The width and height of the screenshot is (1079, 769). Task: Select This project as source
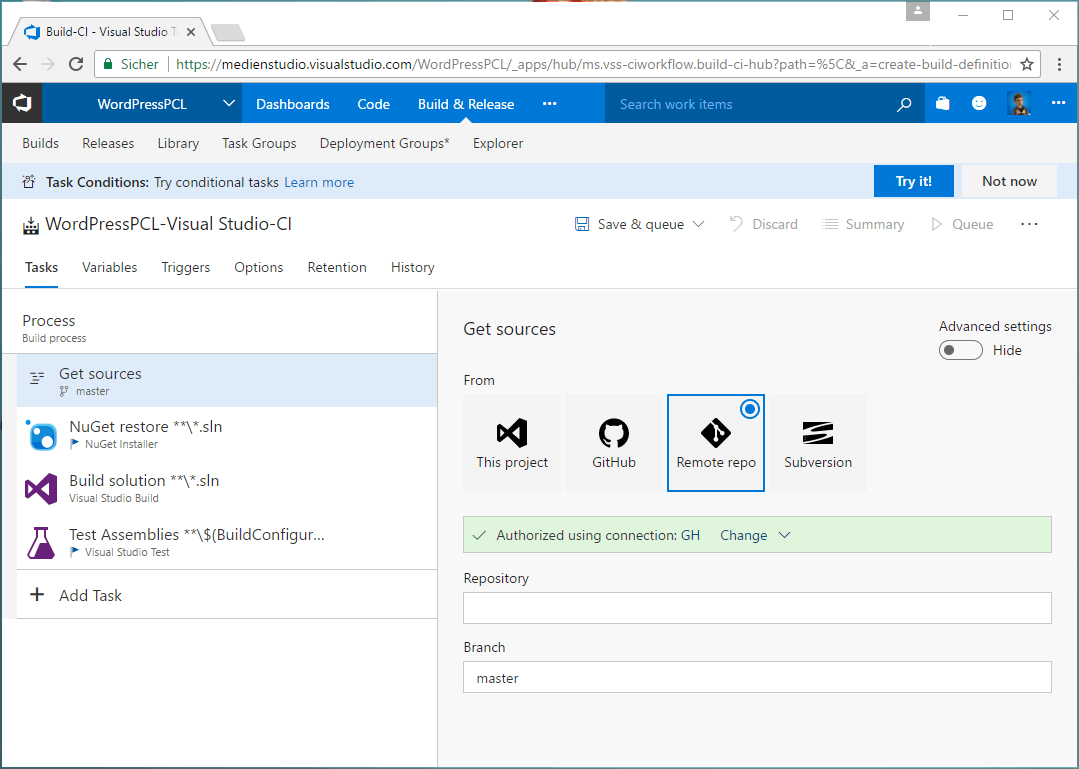512,443
